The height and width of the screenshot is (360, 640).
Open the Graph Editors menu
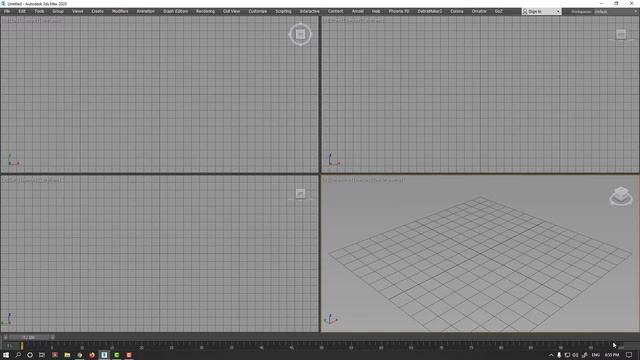click(176, 11)
